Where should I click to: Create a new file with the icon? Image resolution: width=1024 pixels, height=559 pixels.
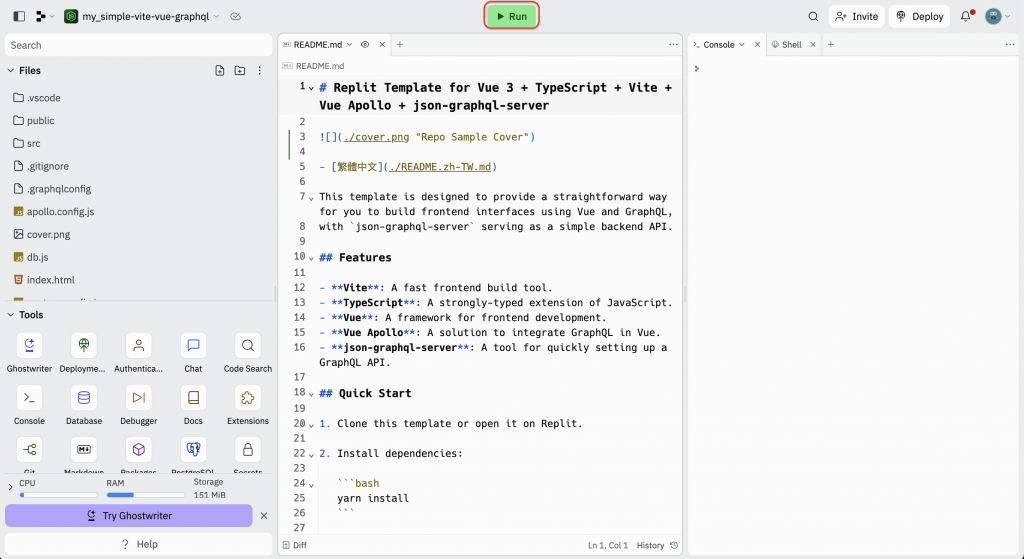219,71
